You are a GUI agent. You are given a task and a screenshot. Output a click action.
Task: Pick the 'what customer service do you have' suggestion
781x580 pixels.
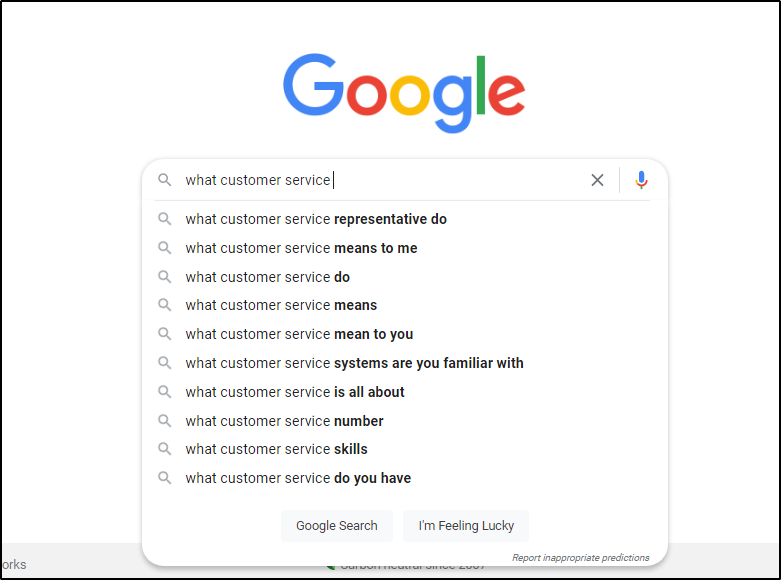298,478
